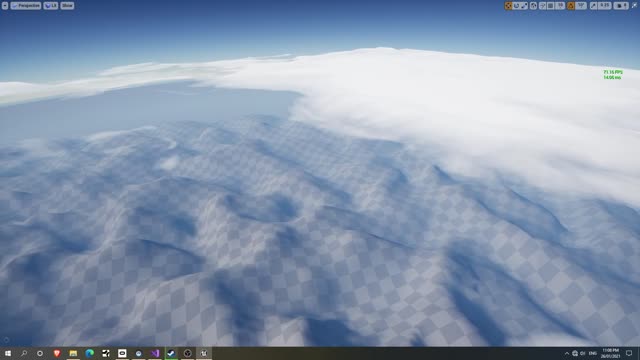Open the Windows notification center
The image size is (640, 360).
pos(629,353)
